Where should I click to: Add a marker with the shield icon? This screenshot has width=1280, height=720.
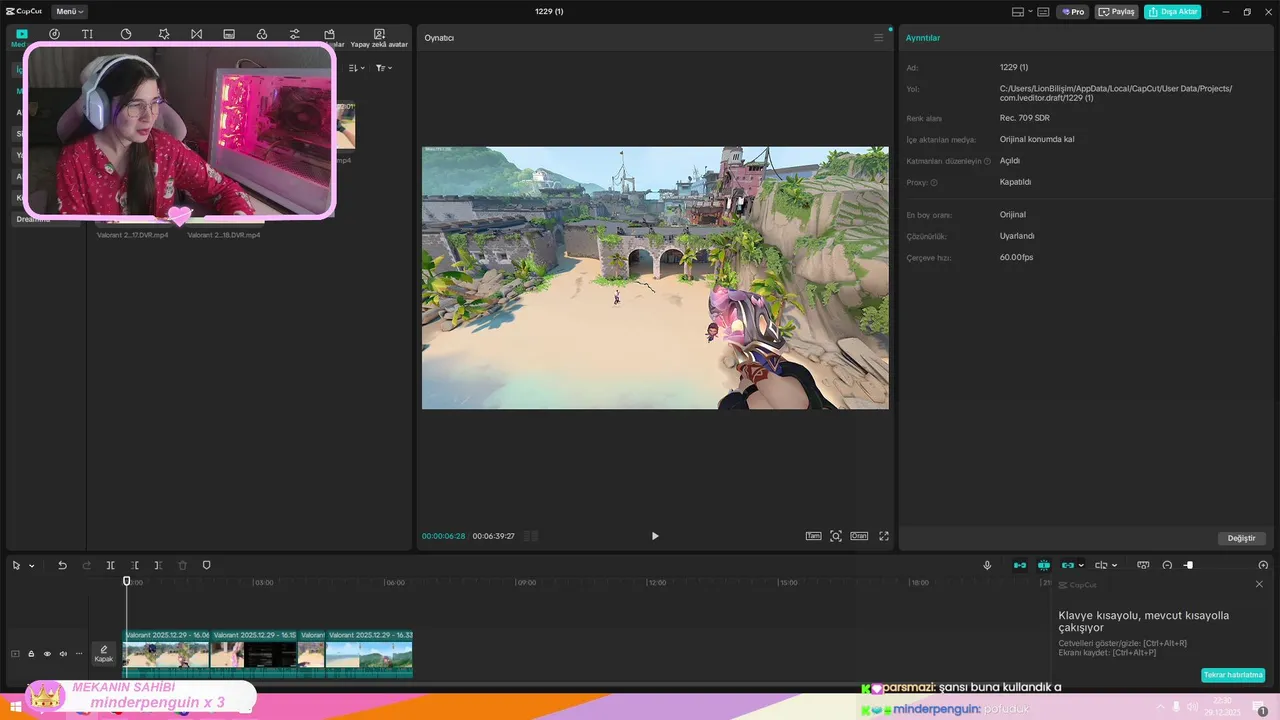pyautogui.click(x=207, y=566)
